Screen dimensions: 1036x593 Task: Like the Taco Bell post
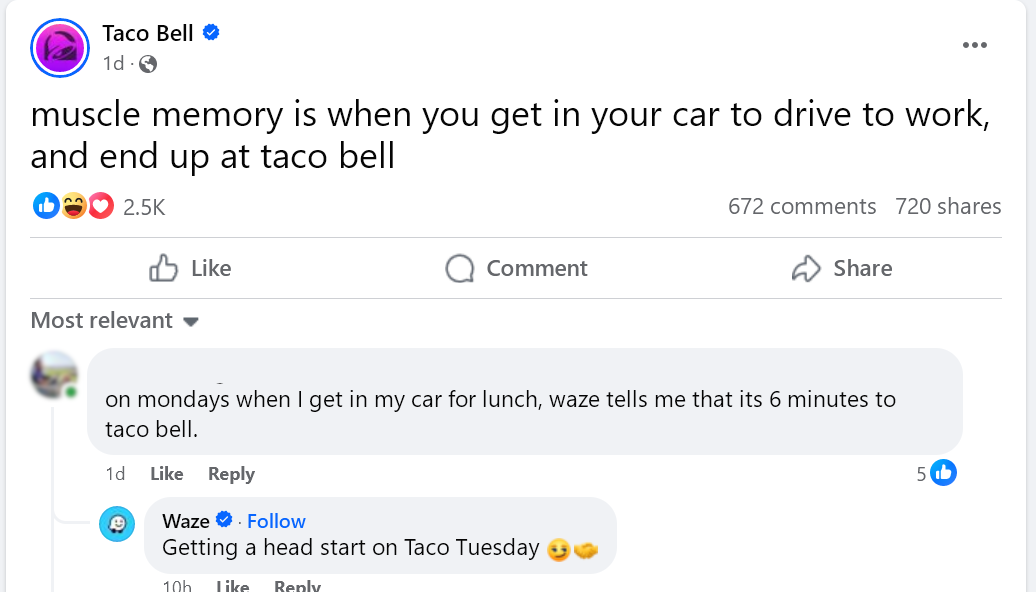[x=190, y=268]
